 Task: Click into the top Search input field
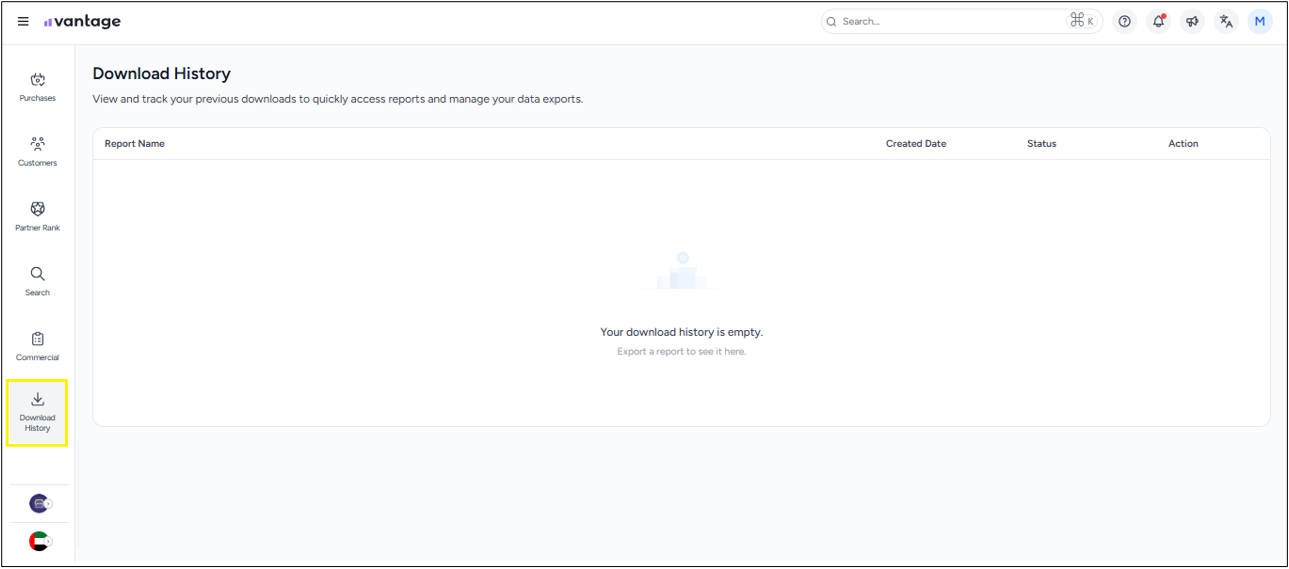[x=950, y=21]
